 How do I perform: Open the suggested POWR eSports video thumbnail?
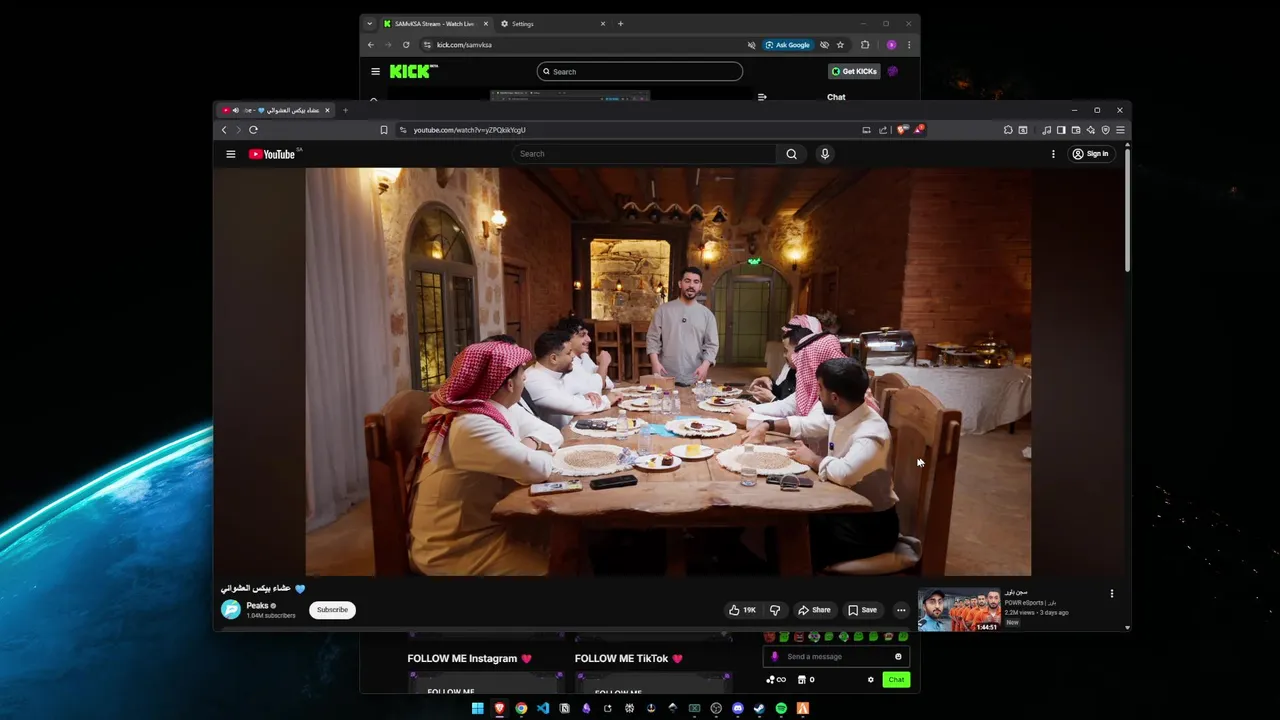[x=959, y=610]
